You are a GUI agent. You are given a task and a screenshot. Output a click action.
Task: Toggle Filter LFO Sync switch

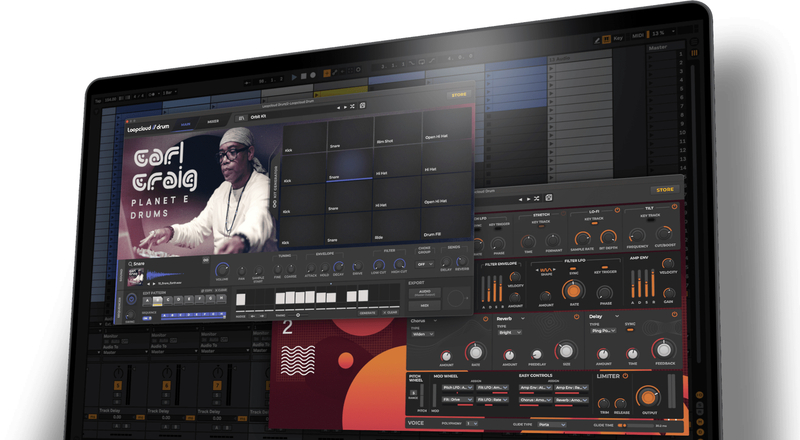574,268
